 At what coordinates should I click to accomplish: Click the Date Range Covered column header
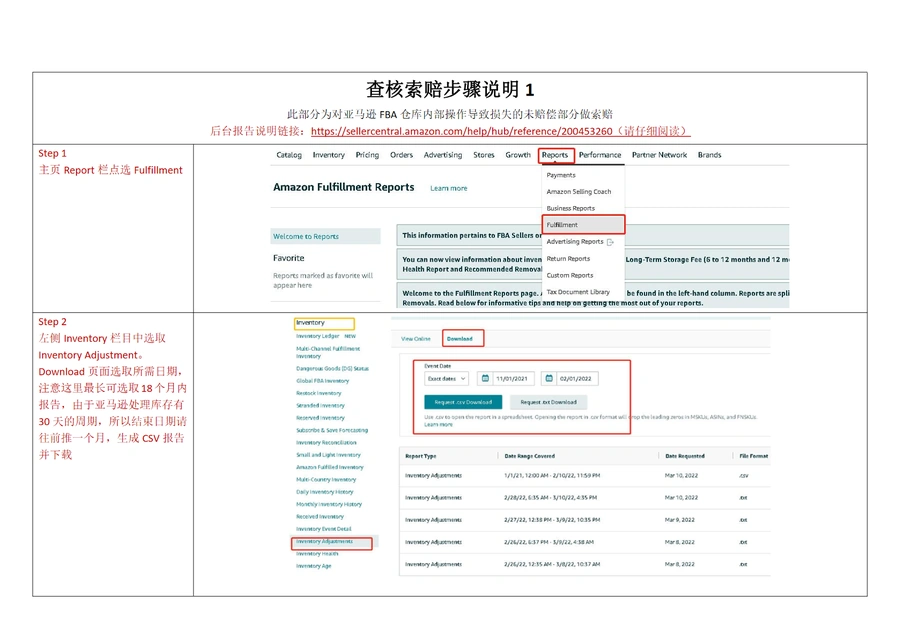(x=529, y=456)
